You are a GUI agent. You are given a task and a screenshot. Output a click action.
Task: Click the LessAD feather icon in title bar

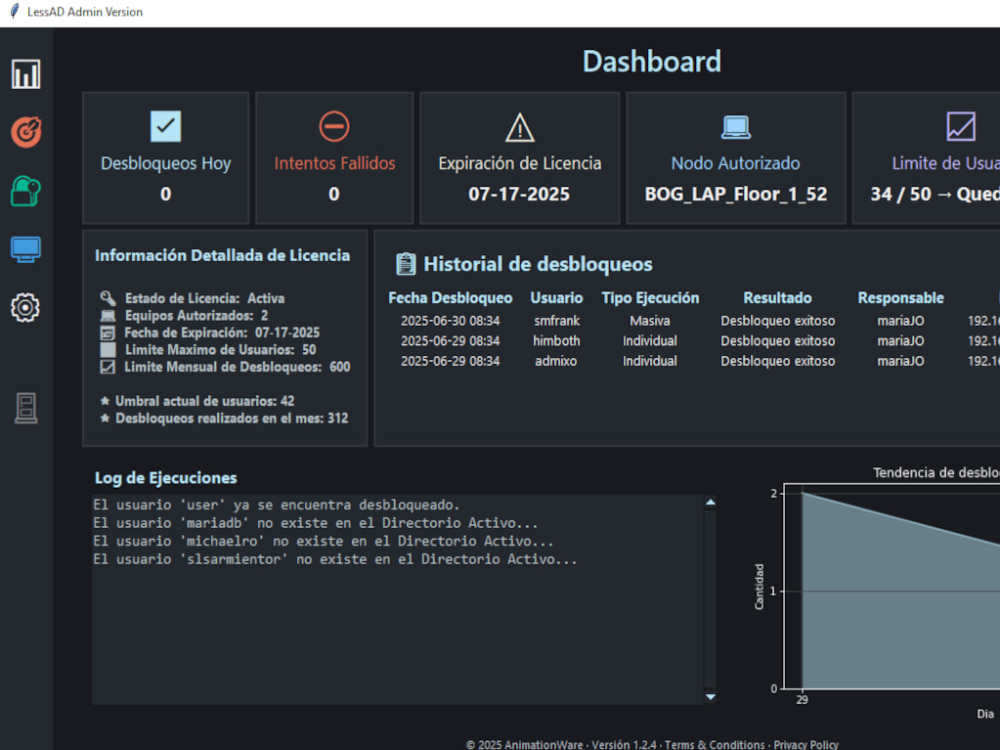(x=14, y=11)
